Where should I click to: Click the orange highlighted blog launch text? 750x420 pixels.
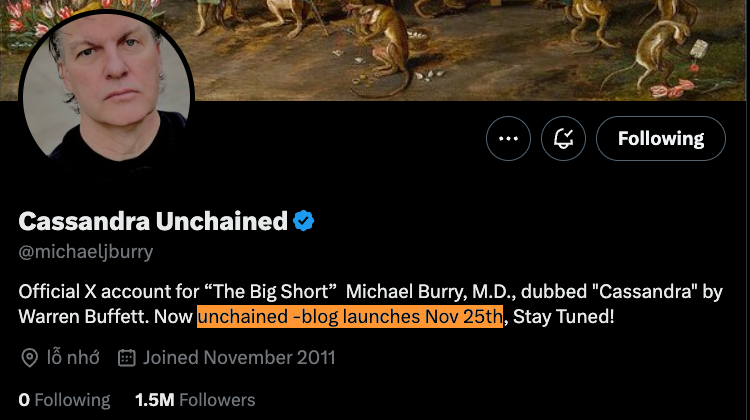pos(350,317)
